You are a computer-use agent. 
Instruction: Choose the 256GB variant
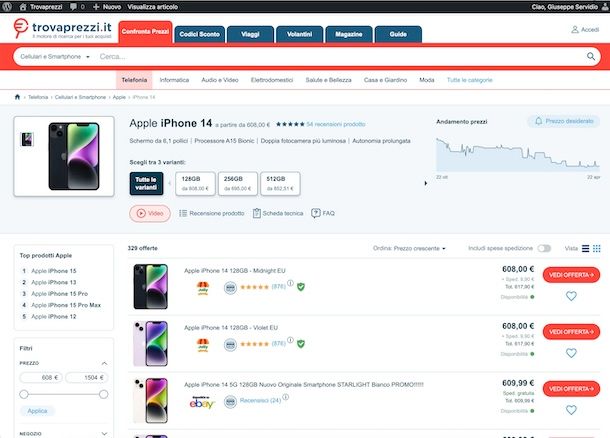[237, 183]
